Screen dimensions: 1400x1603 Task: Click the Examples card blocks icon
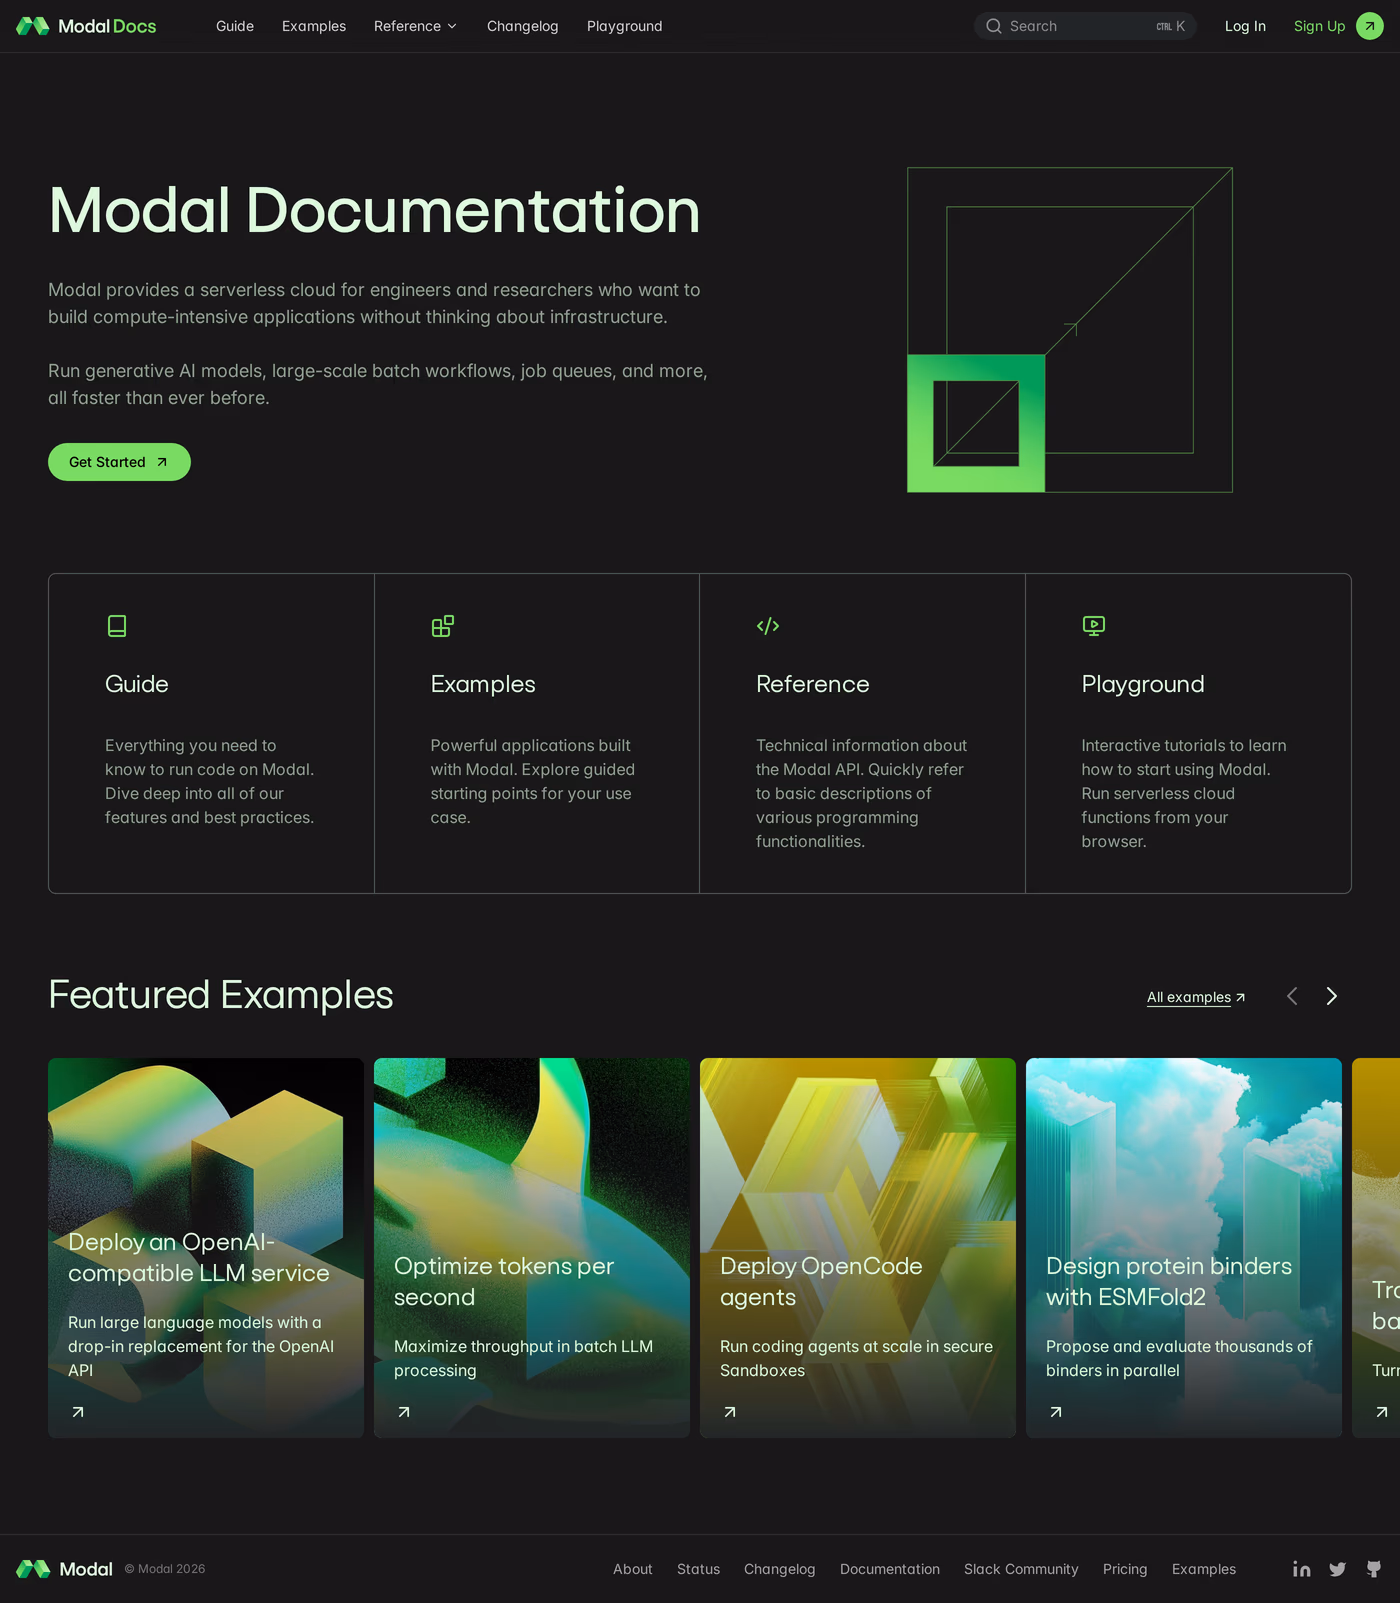click(442, 626)
